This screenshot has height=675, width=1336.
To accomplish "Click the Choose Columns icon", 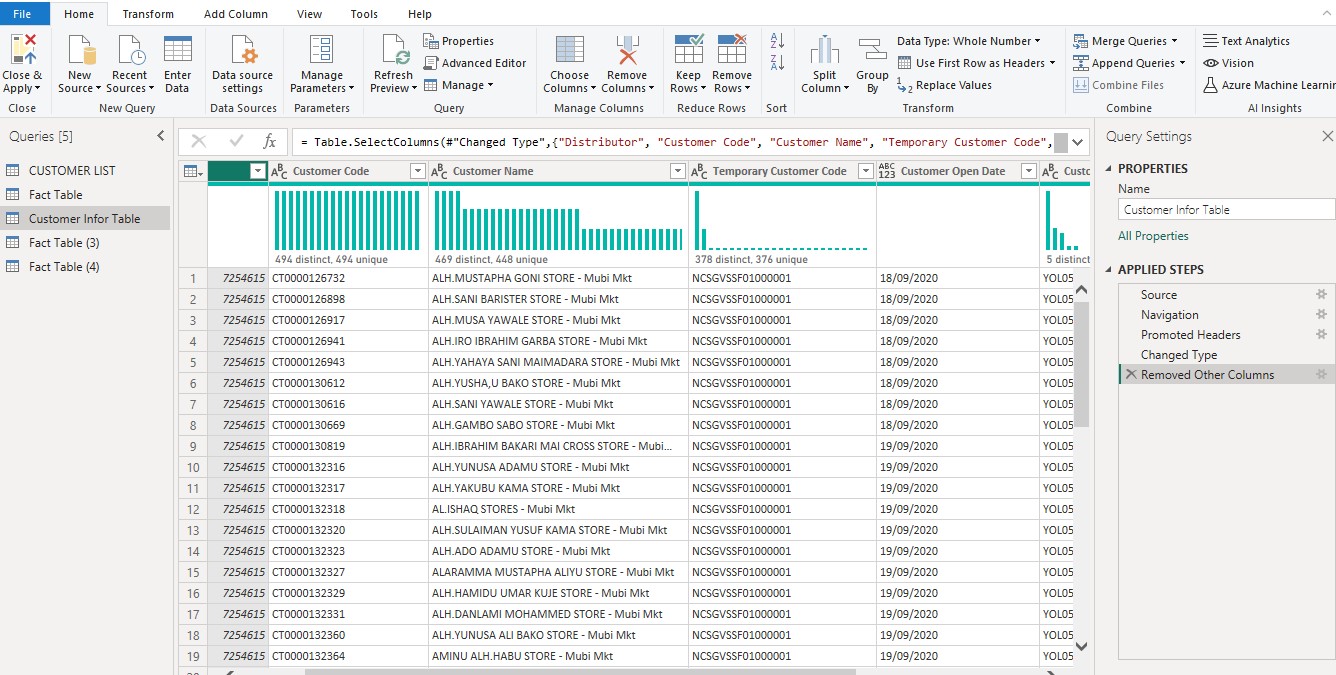I will [x=569, y=49].
